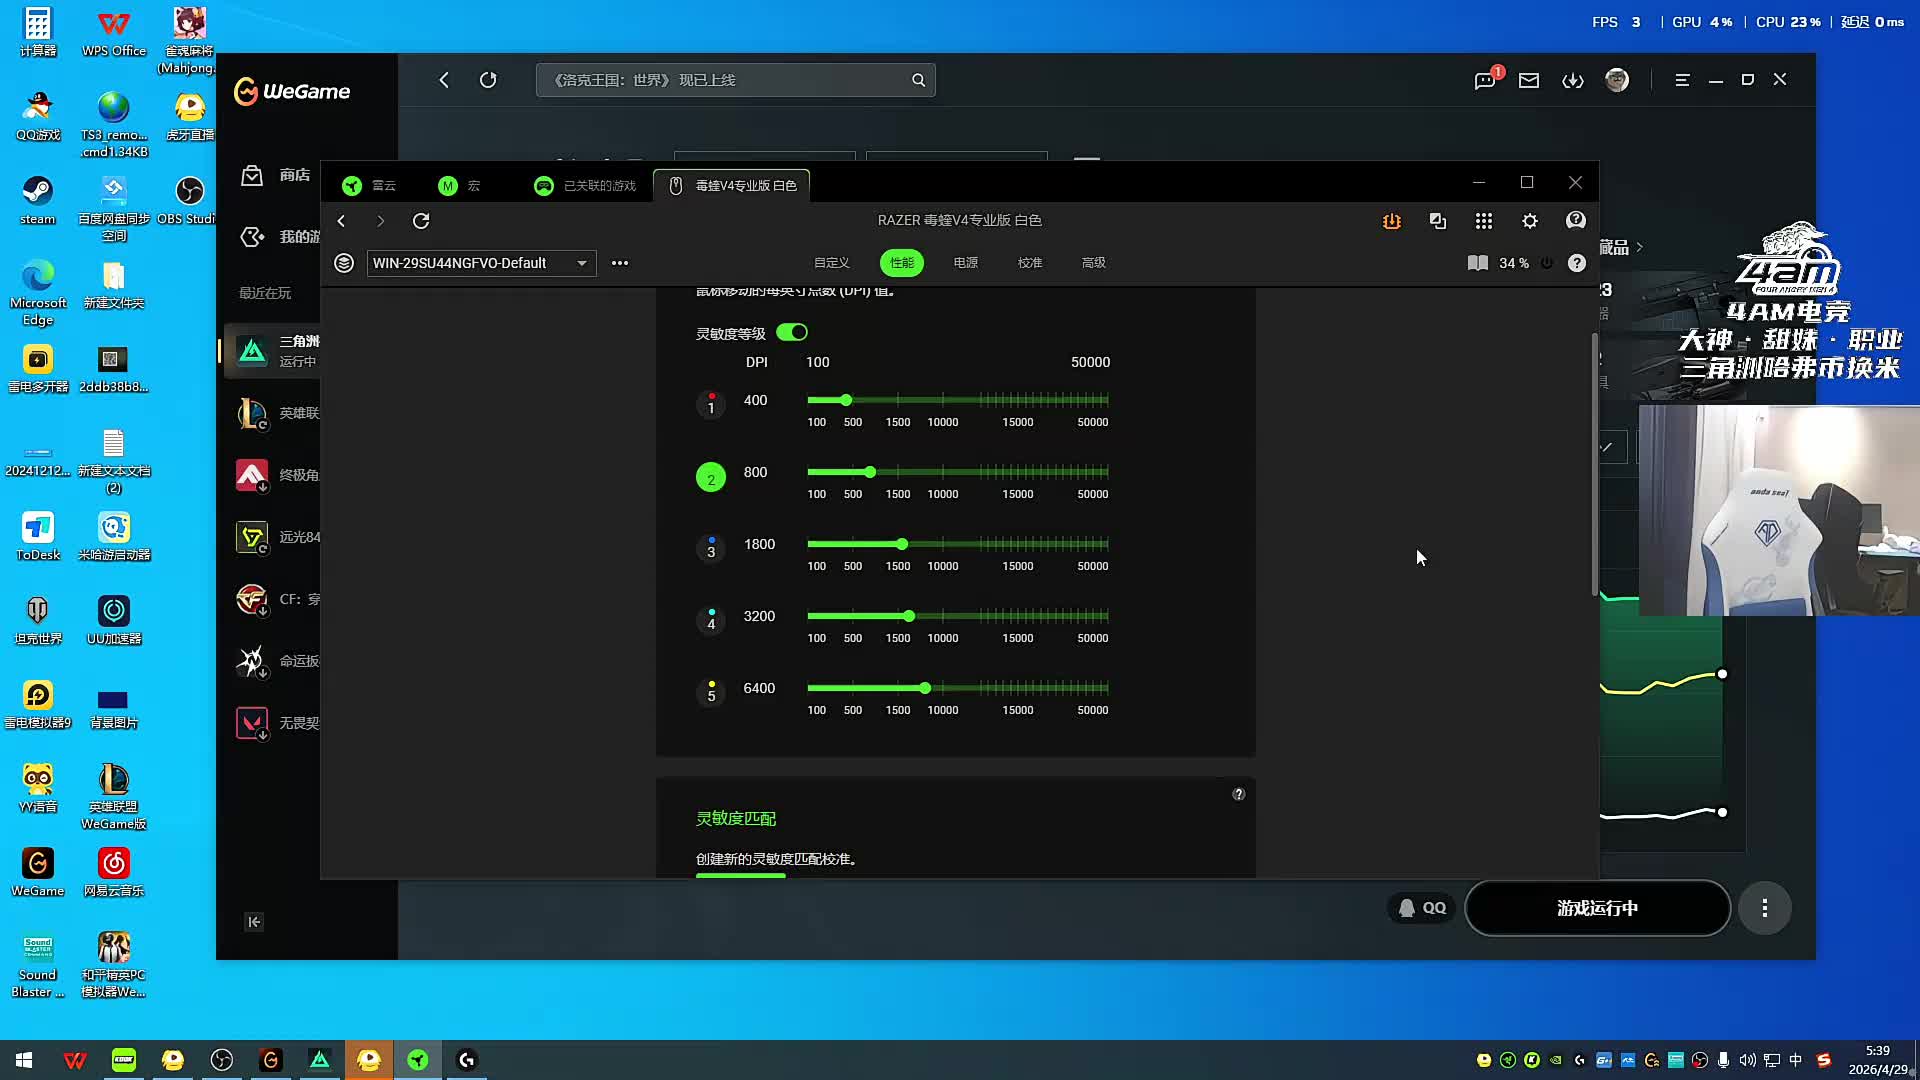
Task: Toggle the 灵敏度等级 switch
Action: (792, 332)
